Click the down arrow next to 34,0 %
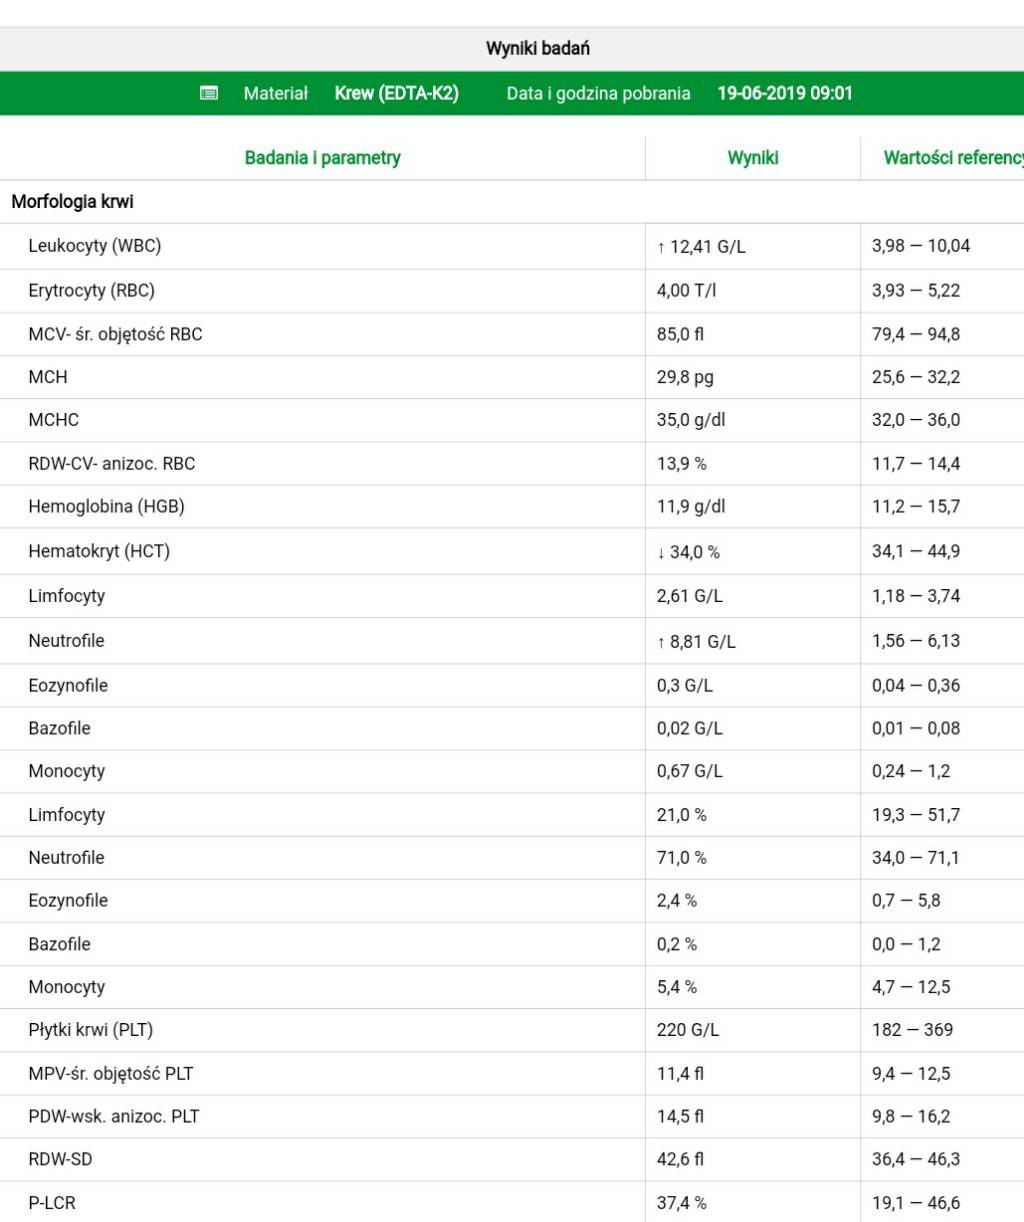1024x1222 pixels. click(661, 553)
